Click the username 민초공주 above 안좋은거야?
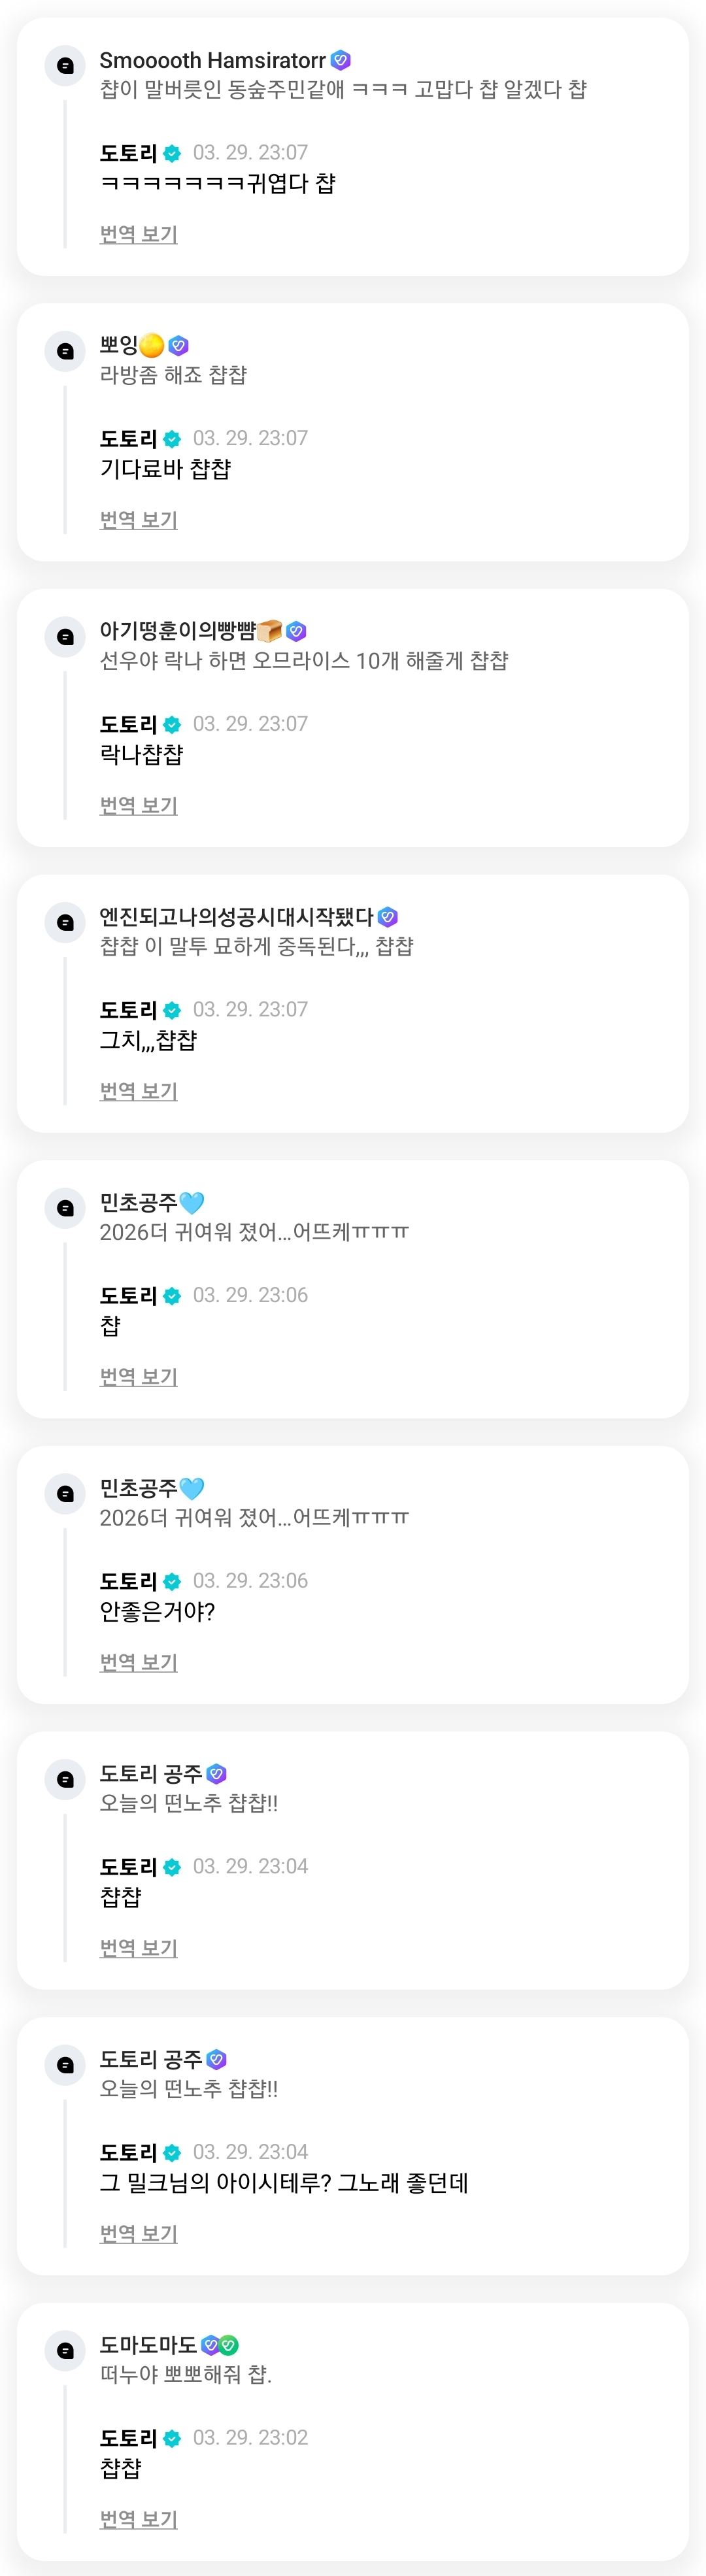This screenshot has width=706, height=2576. pyautogui.click(x=138, y=1488)
